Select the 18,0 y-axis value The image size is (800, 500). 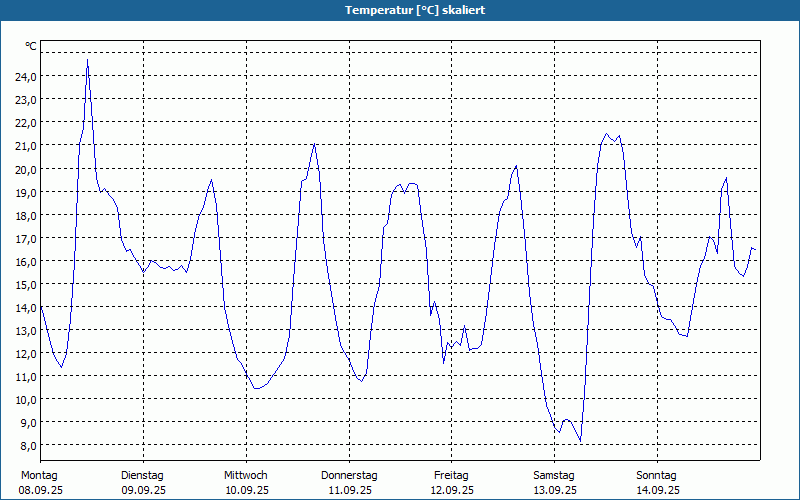[x=26, y=215]
